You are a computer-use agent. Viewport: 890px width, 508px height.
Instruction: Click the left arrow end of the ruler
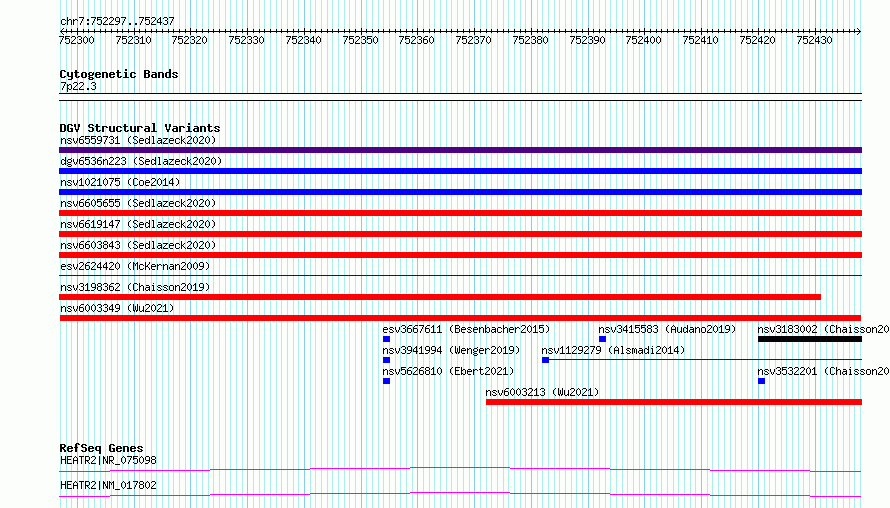point(62,31)
